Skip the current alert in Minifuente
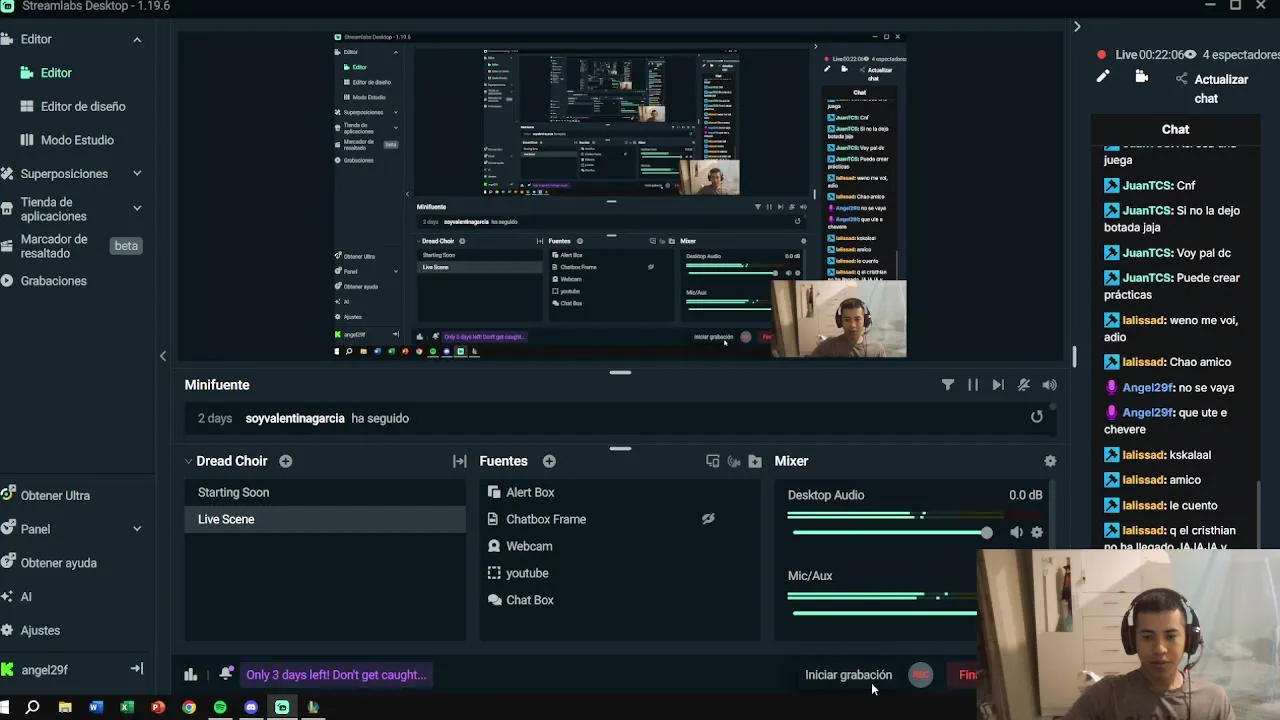Viewport: 1280px width, 720px height. (x=998, y=385)
